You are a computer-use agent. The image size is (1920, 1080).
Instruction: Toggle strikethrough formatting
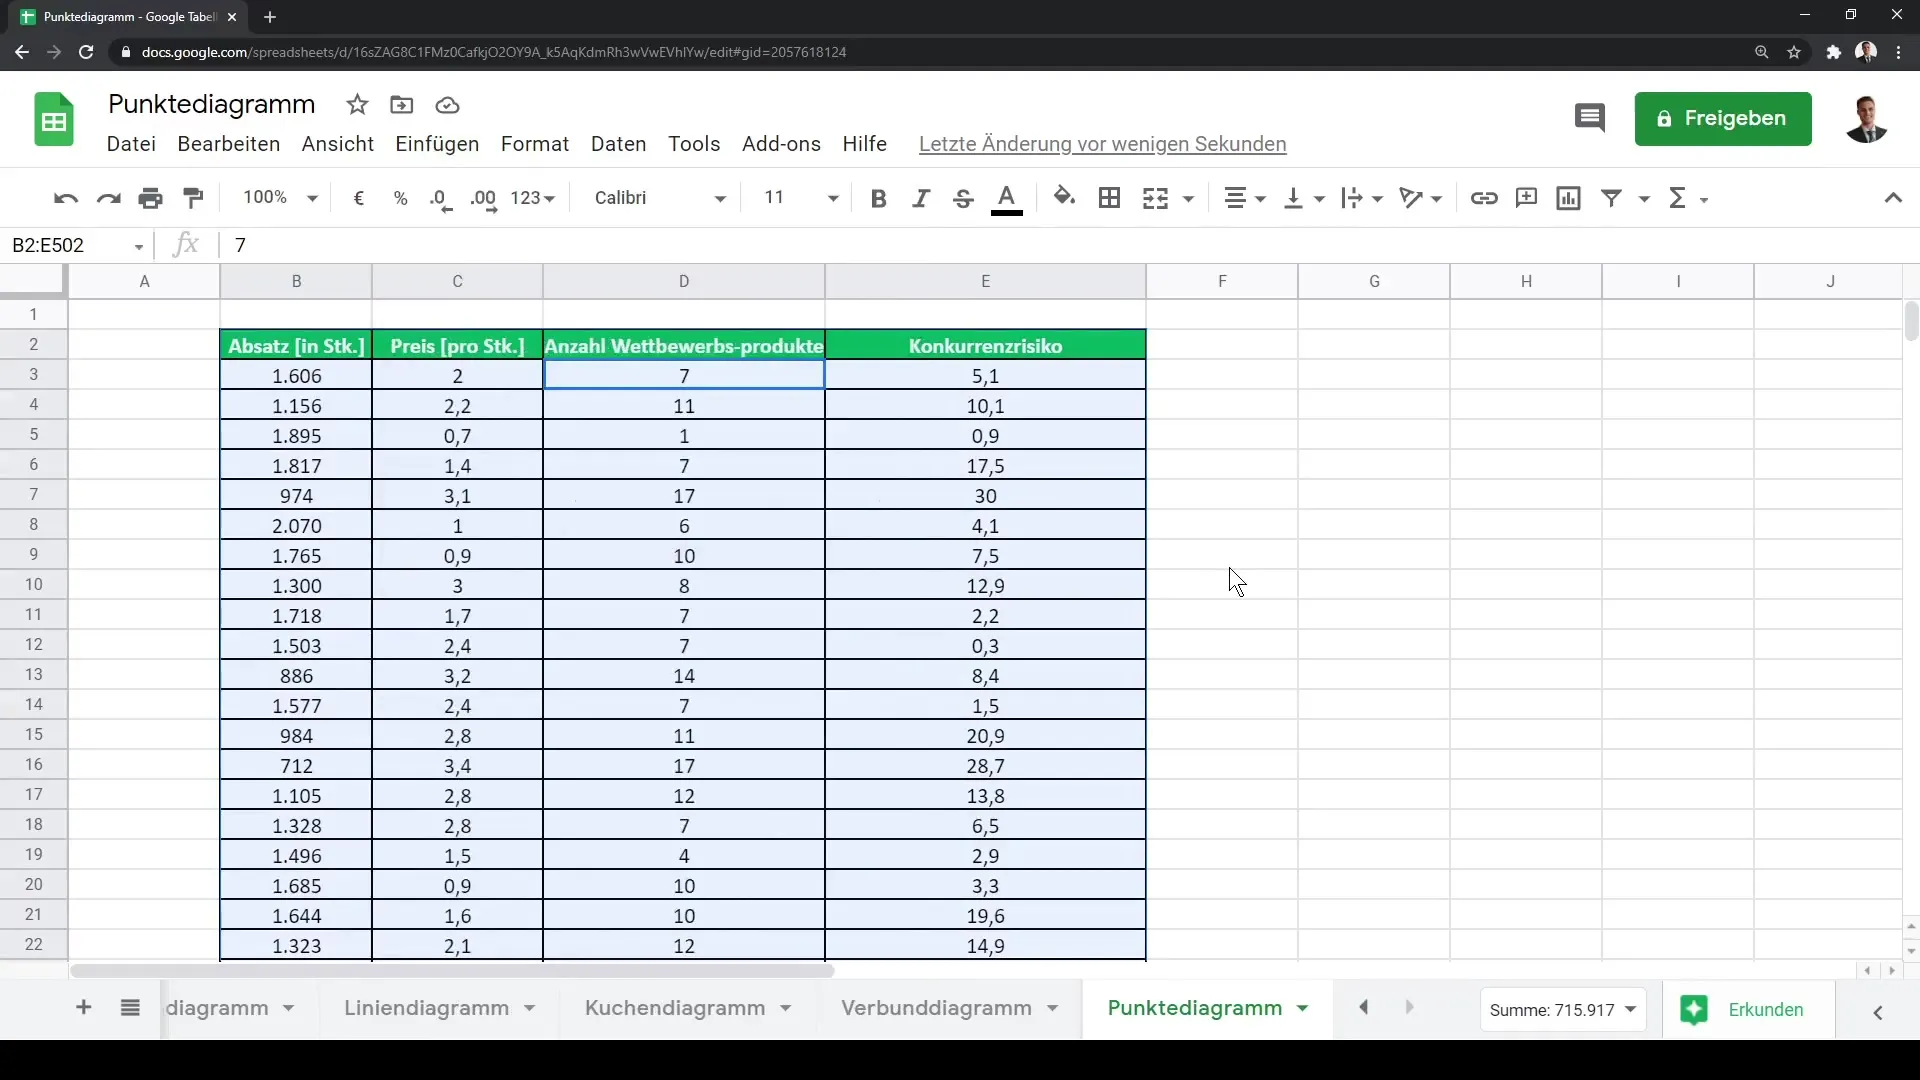click(x=963, y=198)
